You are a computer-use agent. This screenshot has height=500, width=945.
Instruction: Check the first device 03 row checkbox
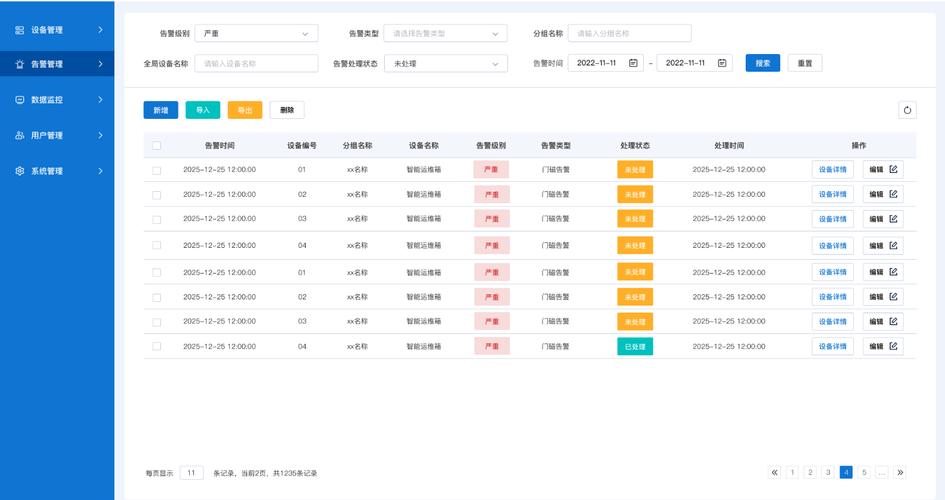(157, 220)
